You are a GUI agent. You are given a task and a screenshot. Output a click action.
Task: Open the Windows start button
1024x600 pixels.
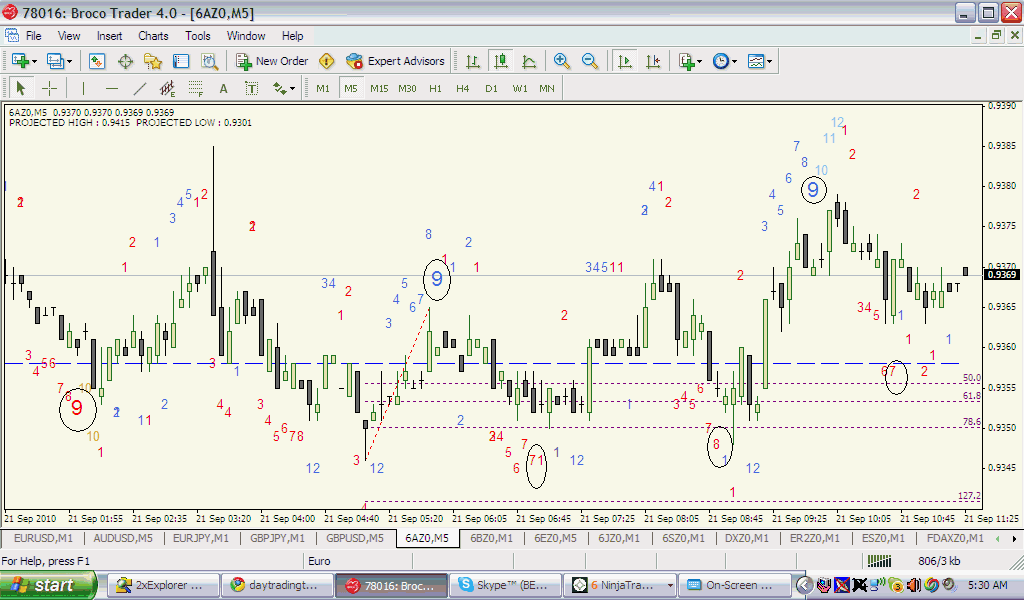pos(48,585)
